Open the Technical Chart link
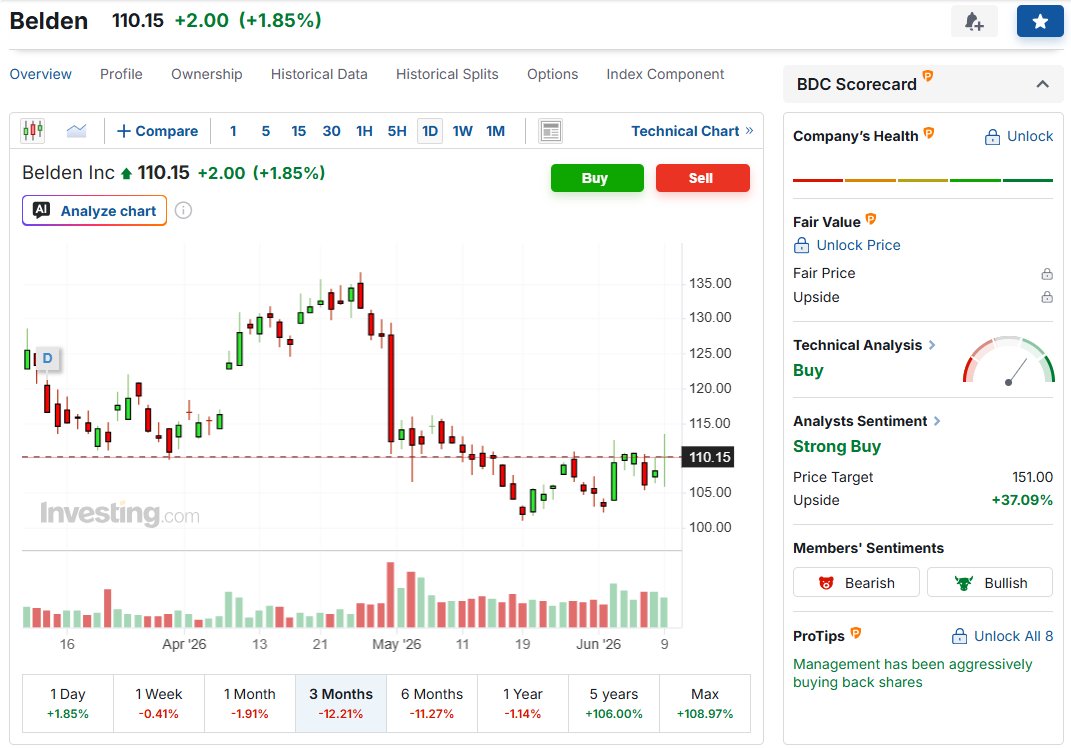This screenshot has width=1071, height=748. click(692, 130)
